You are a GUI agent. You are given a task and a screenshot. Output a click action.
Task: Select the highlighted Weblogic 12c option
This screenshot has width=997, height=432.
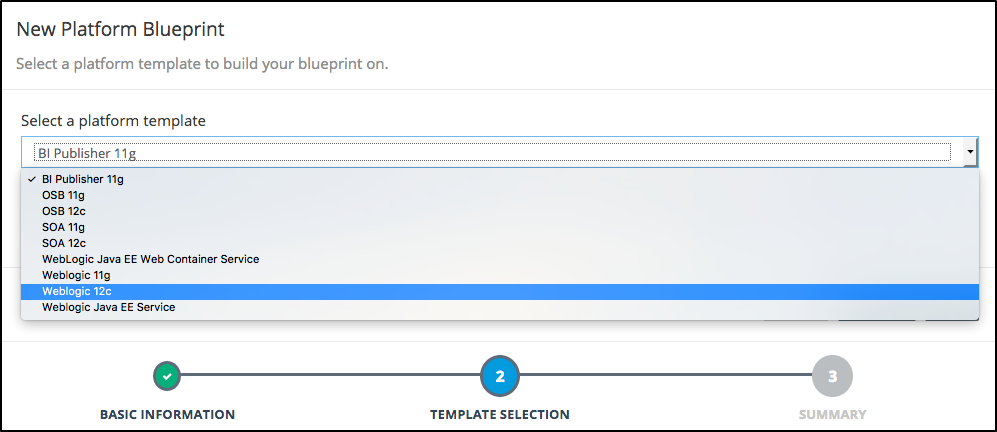[x=76, y=291]
